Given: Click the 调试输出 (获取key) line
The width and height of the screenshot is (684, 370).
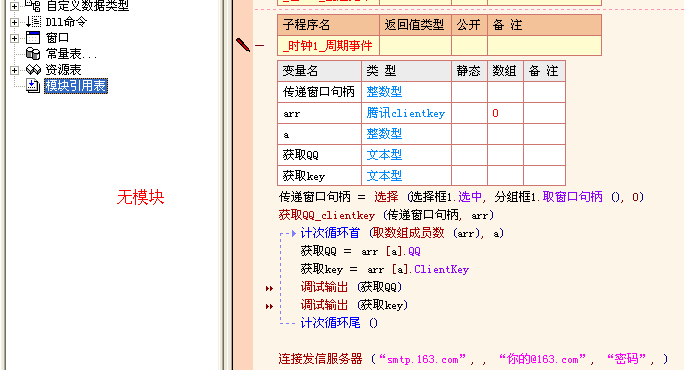Looking at the screenshot, I should (x=354, y=305).
